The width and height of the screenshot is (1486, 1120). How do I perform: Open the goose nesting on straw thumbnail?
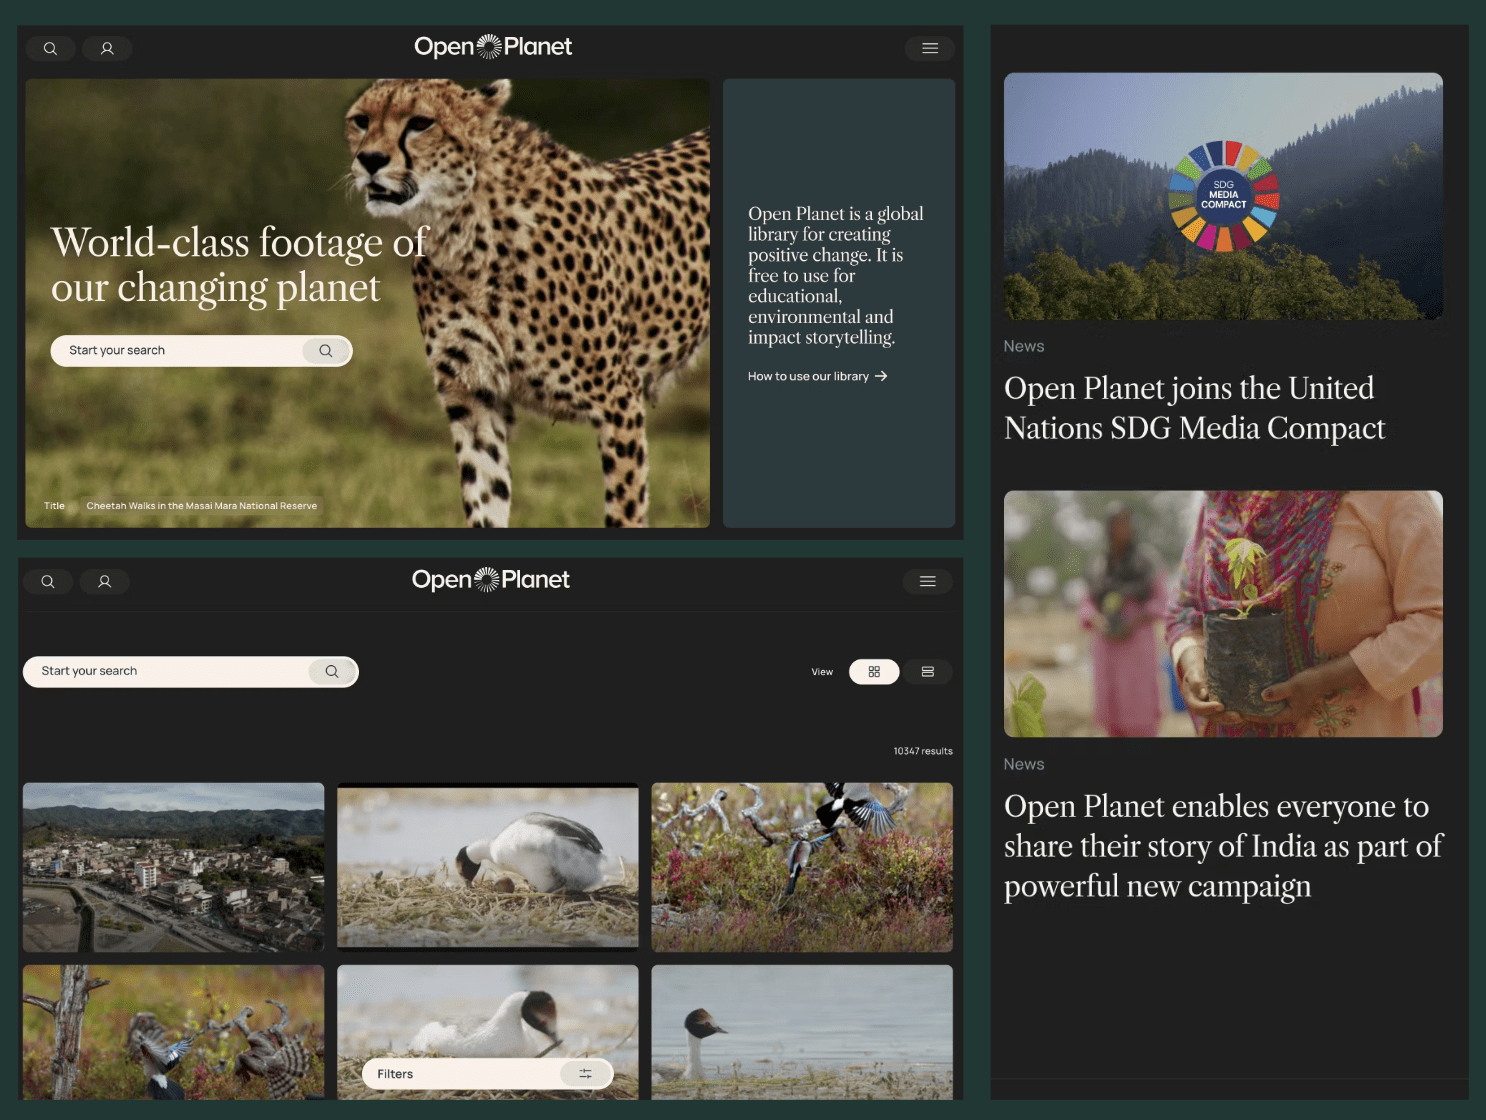tap(488, 867)
